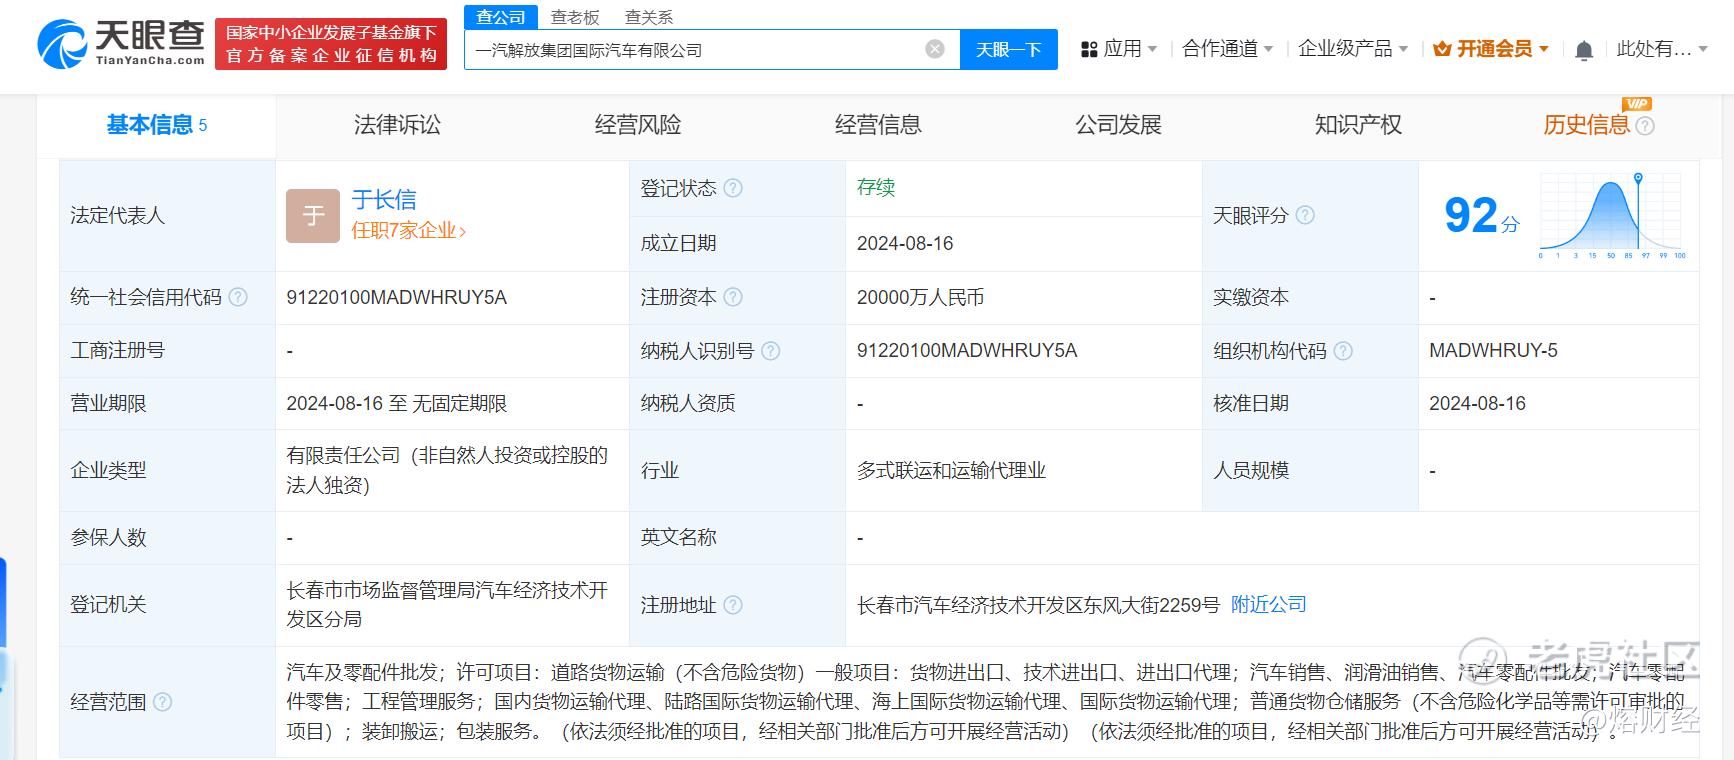Viewport: 1734px width, 760px height.
Task: Clear the search box text
Action: tap(934, 49)
